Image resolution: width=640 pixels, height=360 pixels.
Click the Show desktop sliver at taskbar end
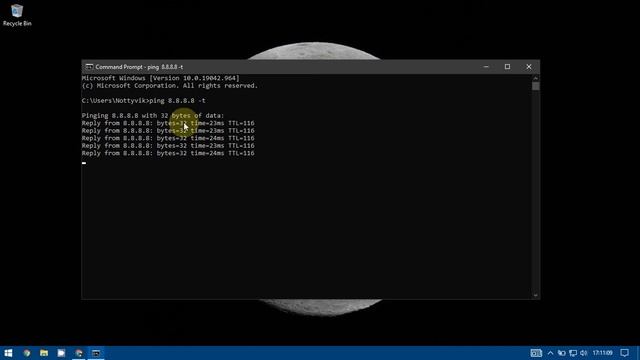point(638,353)
